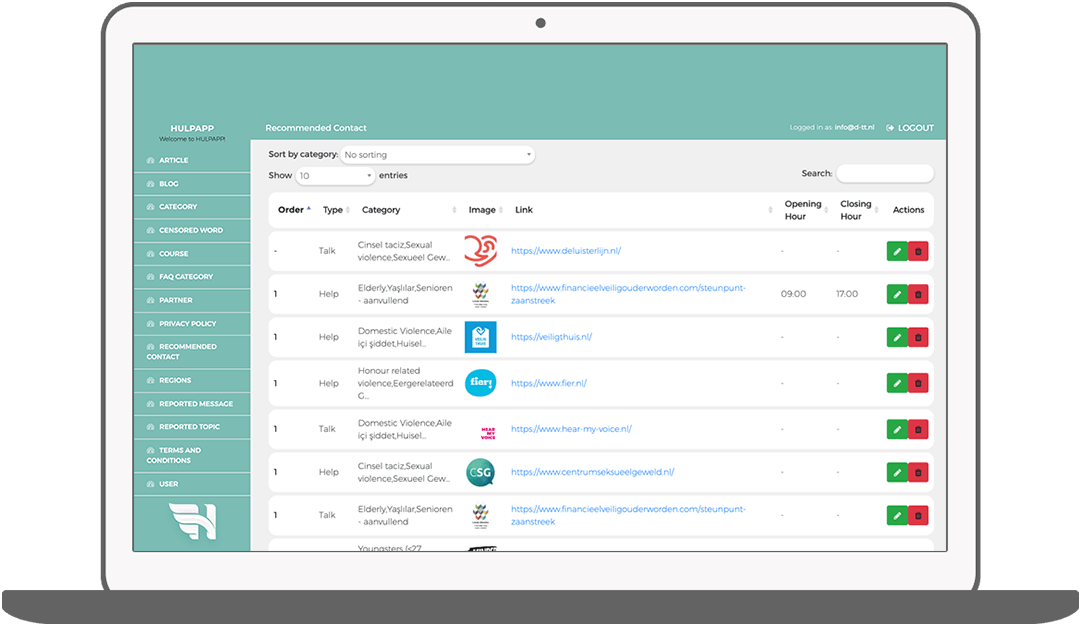Edit the fier.nl contact row
The width and height of the screenshot is (1081, 626).
[x=897, y=383]
